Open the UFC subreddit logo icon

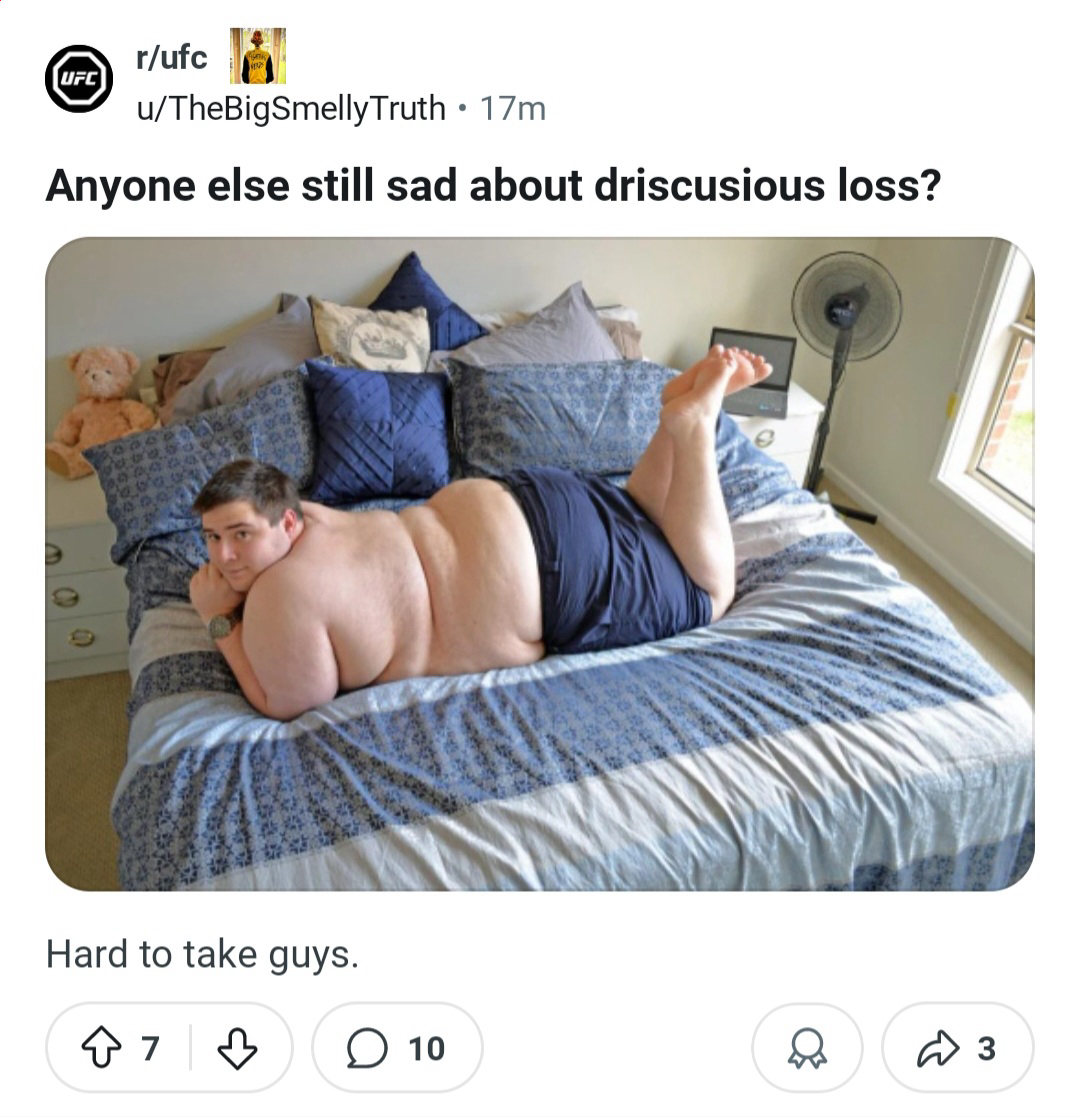(79, 78)
